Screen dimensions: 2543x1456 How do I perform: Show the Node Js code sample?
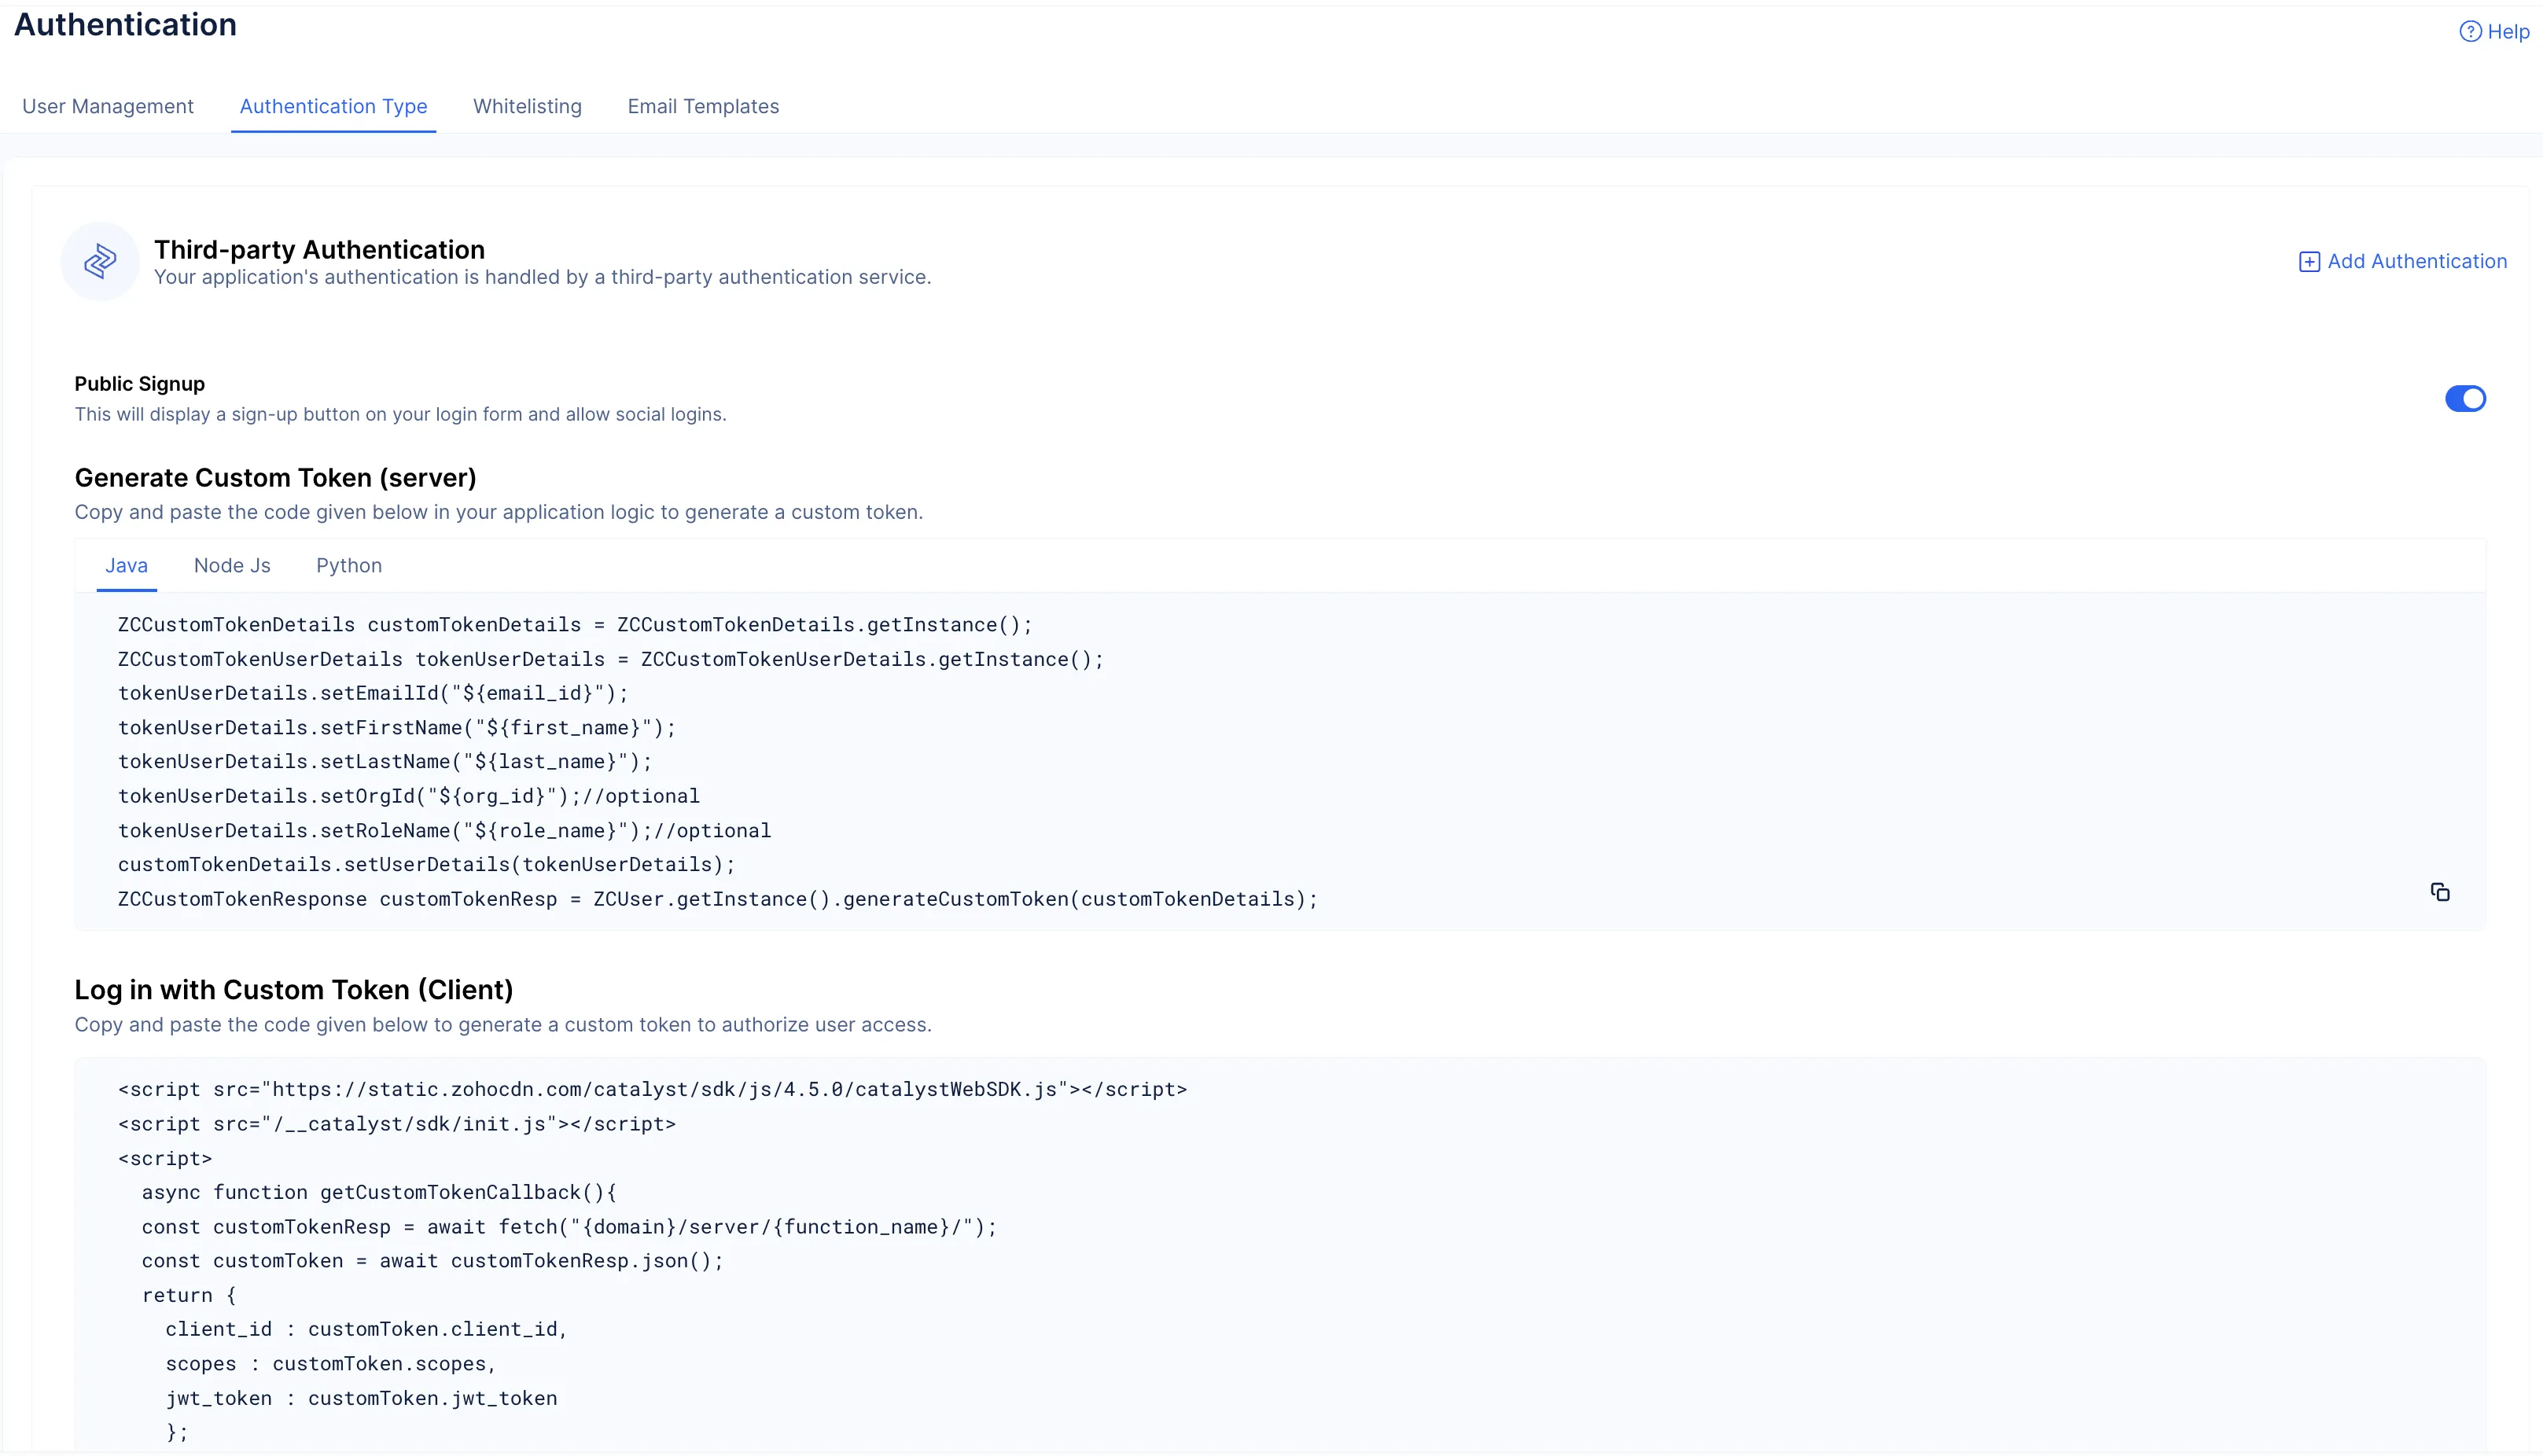[232, 566]
